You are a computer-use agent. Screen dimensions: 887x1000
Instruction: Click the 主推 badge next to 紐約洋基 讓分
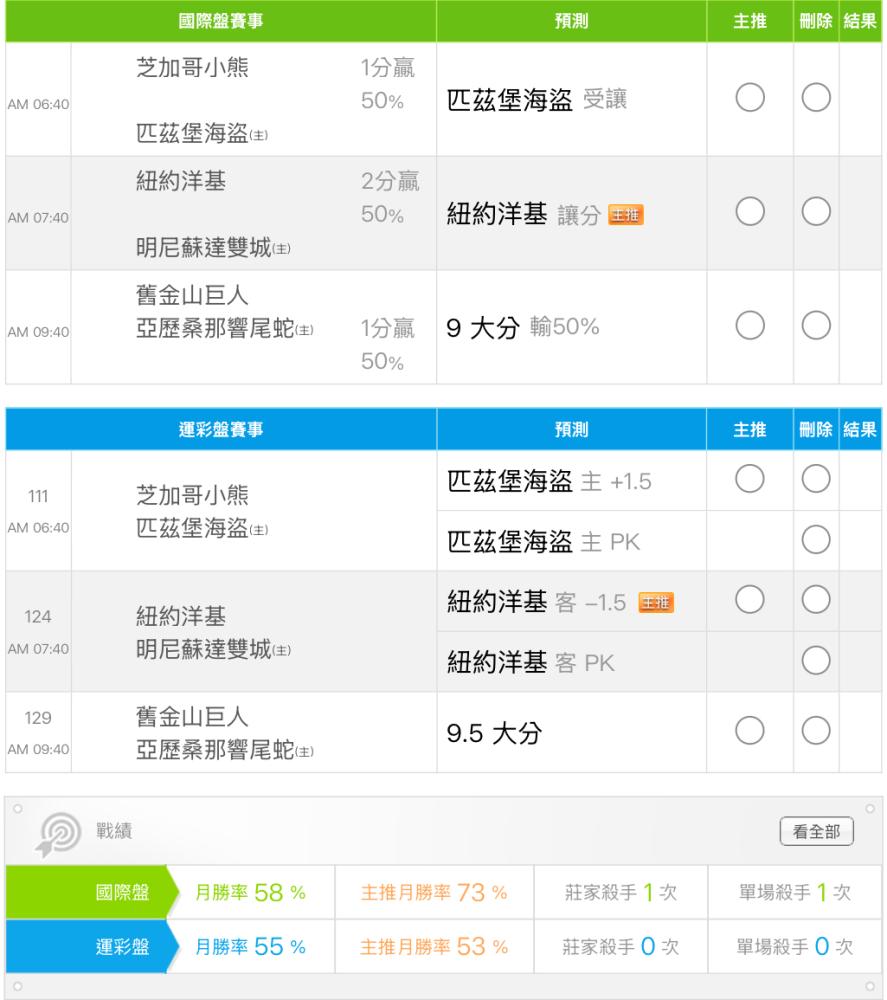click(626, 215)
